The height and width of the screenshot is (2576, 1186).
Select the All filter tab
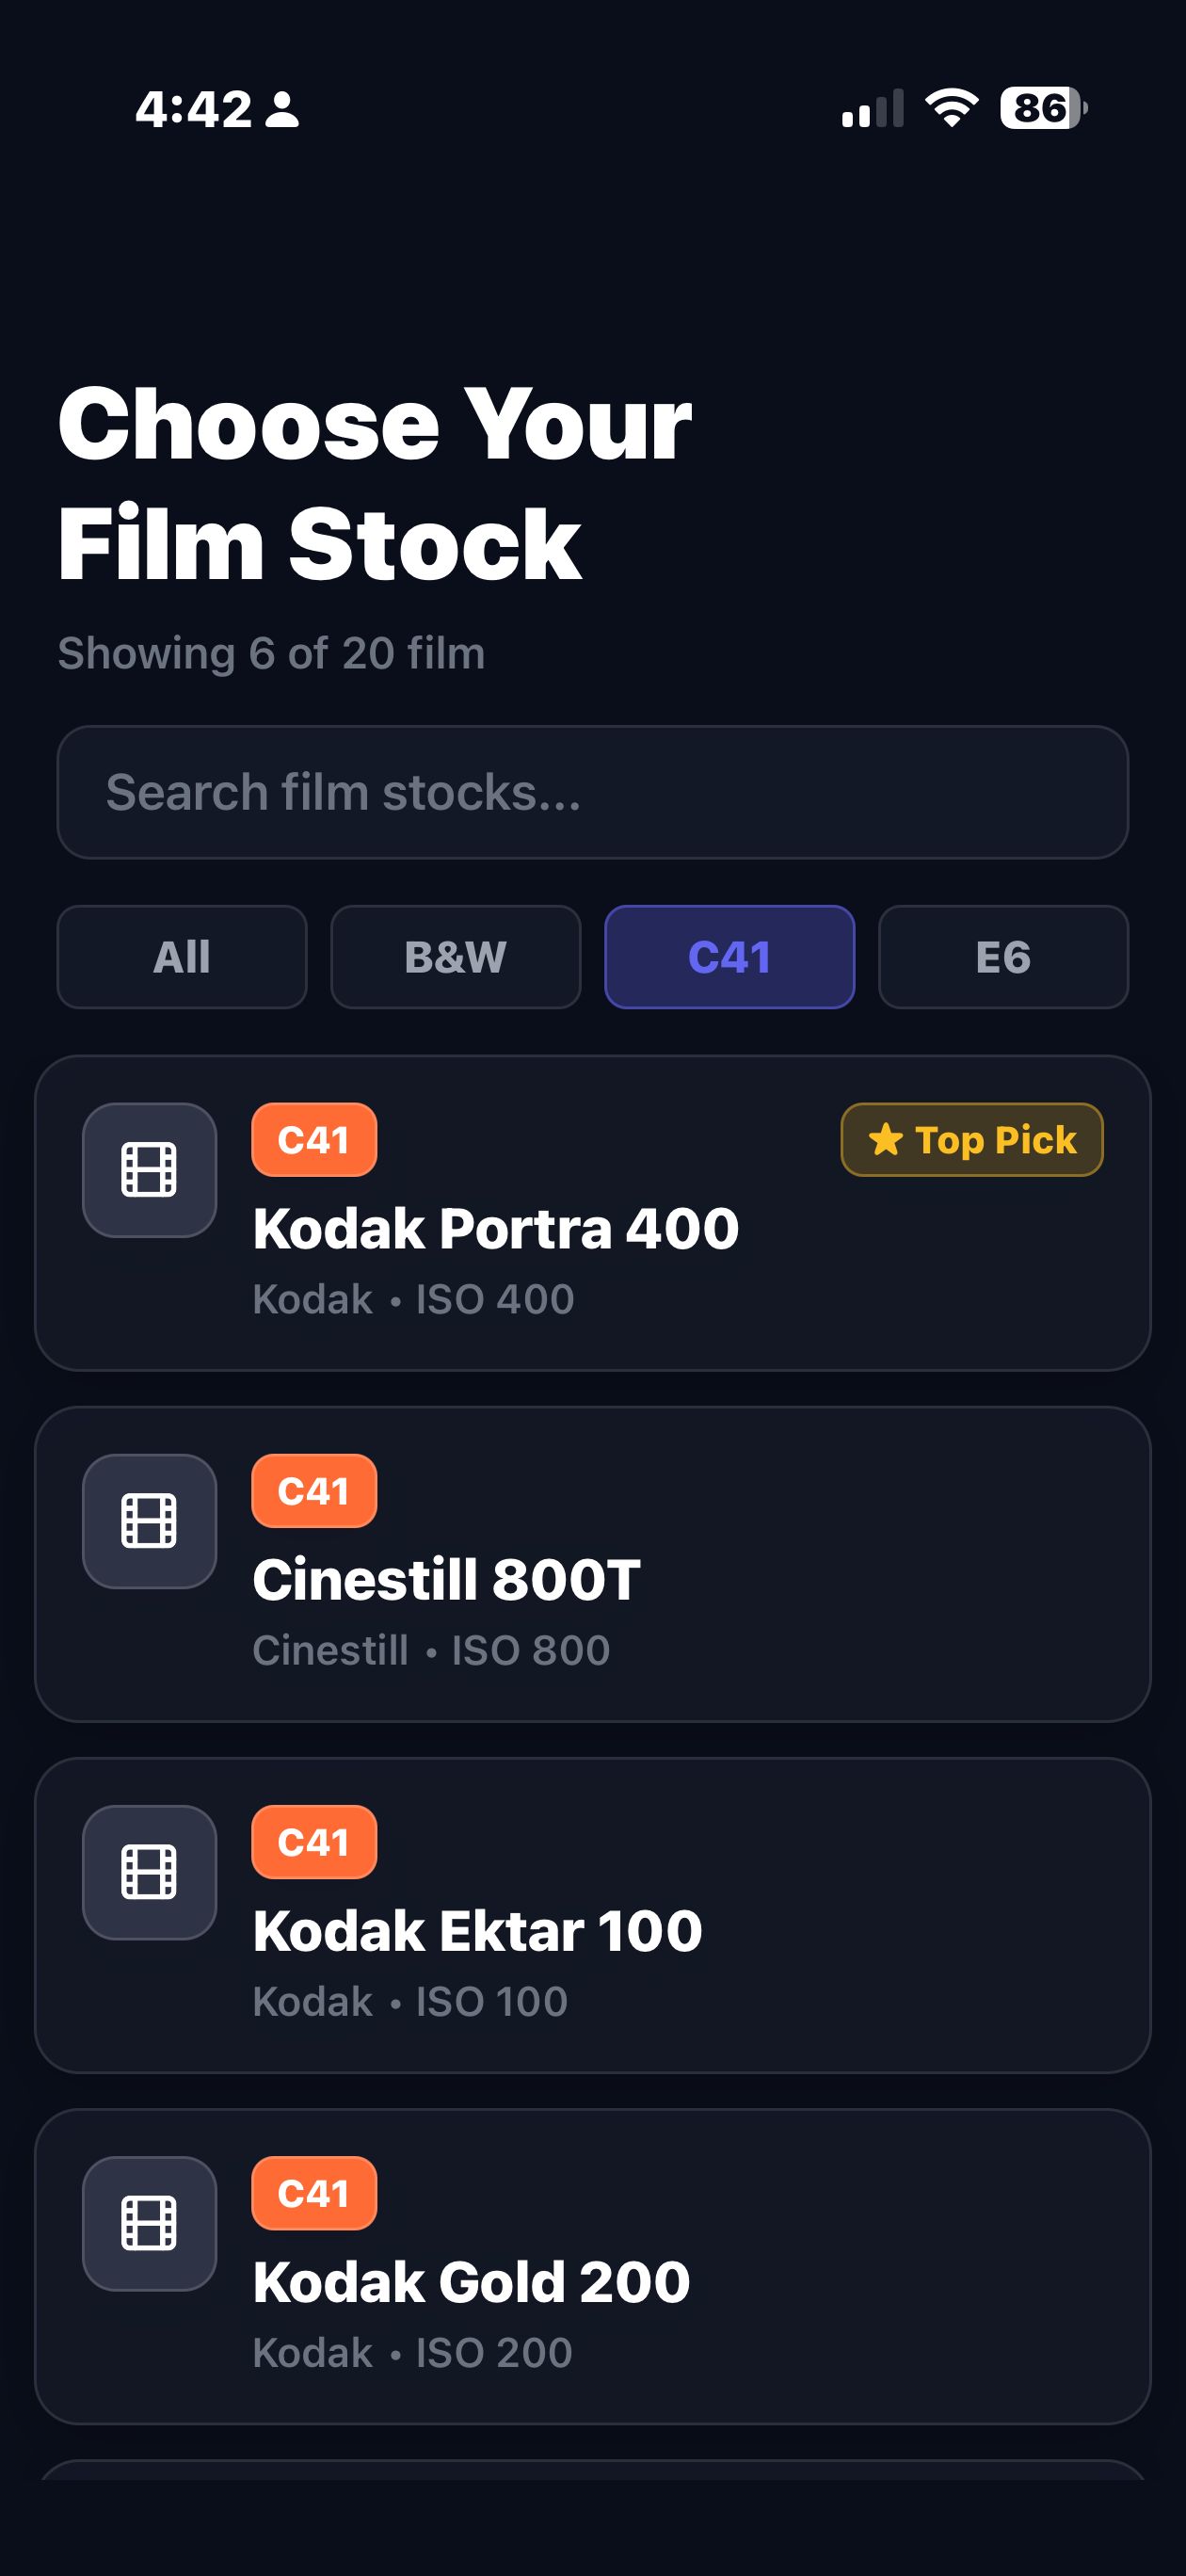pos(182,957)
